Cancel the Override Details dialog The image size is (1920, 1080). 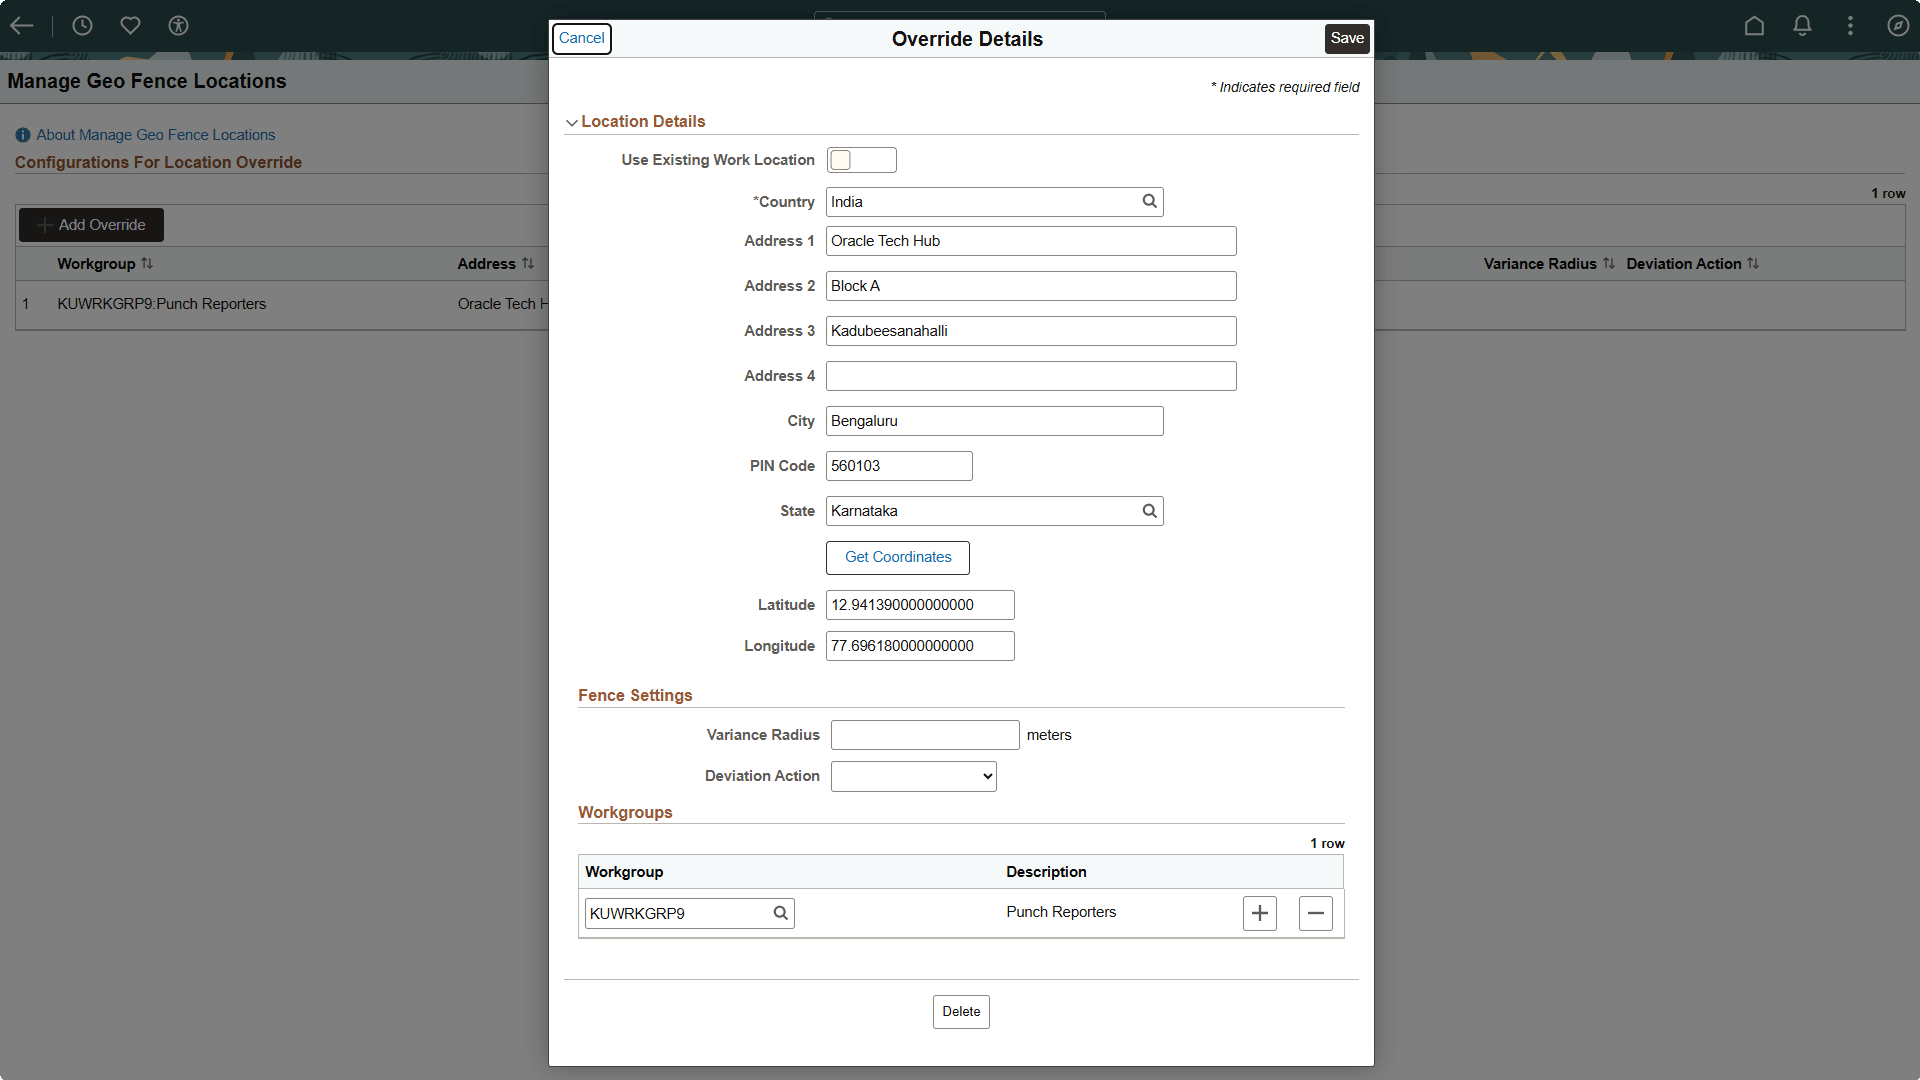tap(581, 38)
